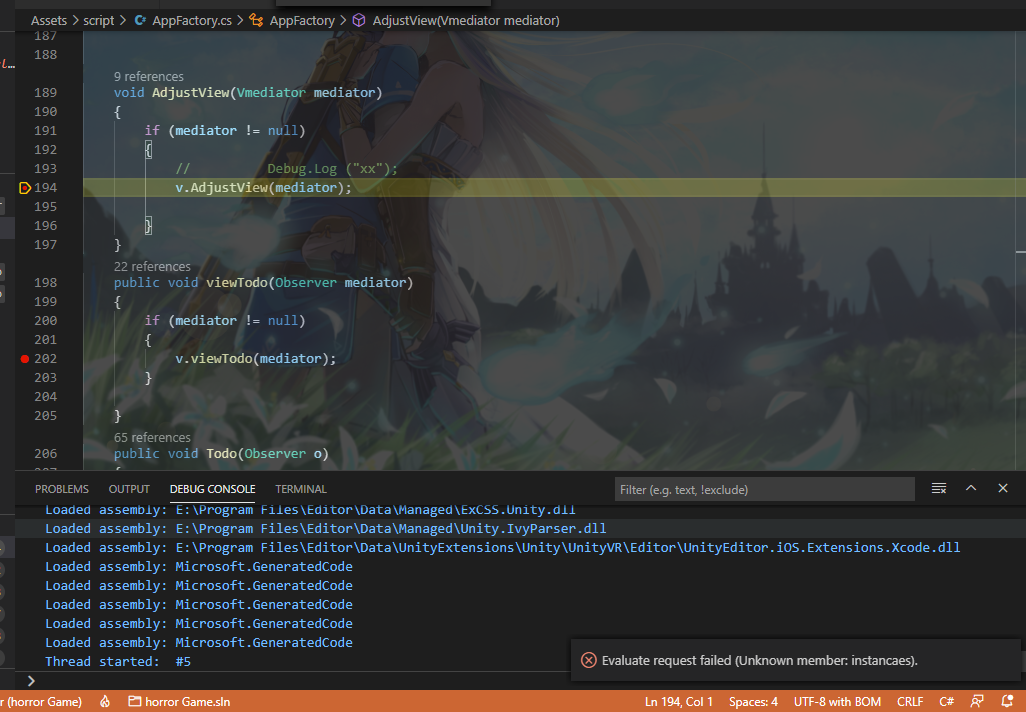Click the clear console lines icon

939,489
